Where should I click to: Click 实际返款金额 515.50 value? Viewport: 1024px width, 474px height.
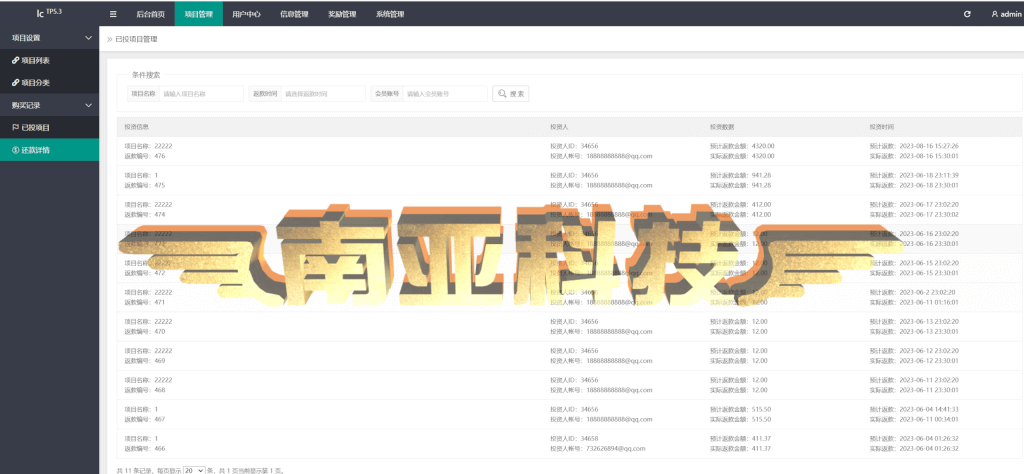tap(761, 419)
